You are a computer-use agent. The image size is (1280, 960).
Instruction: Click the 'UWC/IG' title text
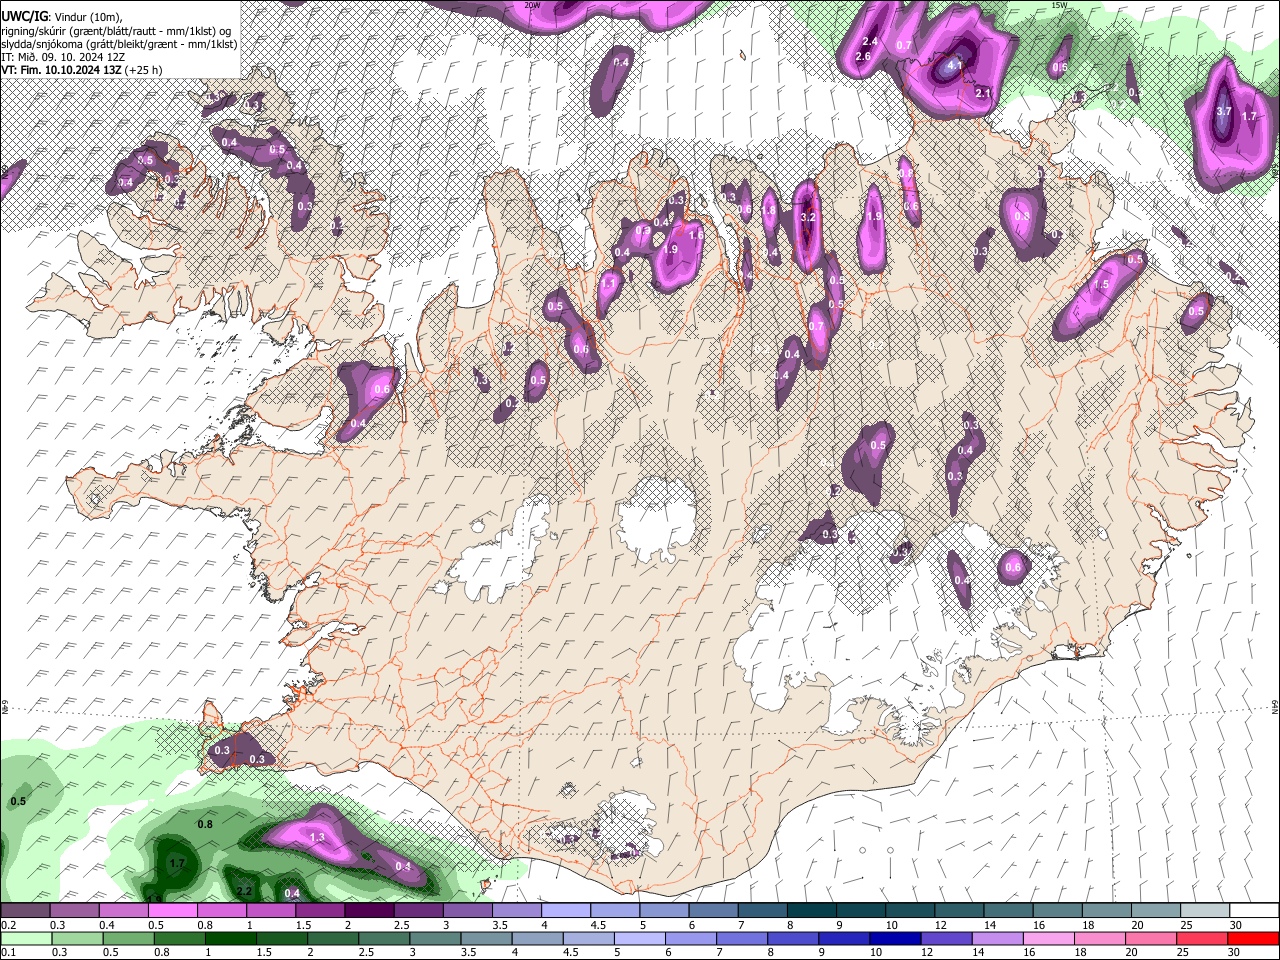pyautogui.click(x=24, y=16)
